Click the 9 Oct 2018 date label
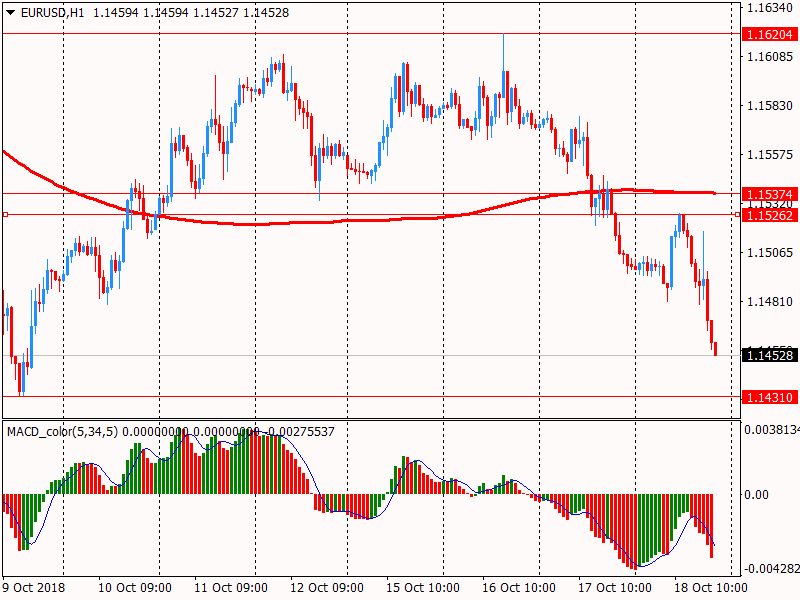The image size is (800, 600). pos(33,588)
